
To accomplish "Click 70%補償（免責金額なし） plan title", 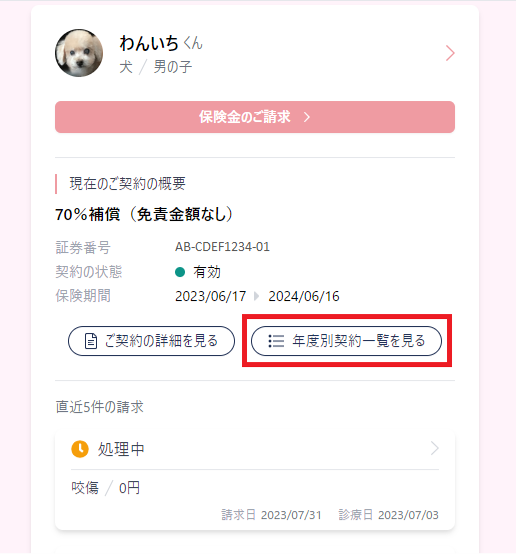I will click(144, 214).
